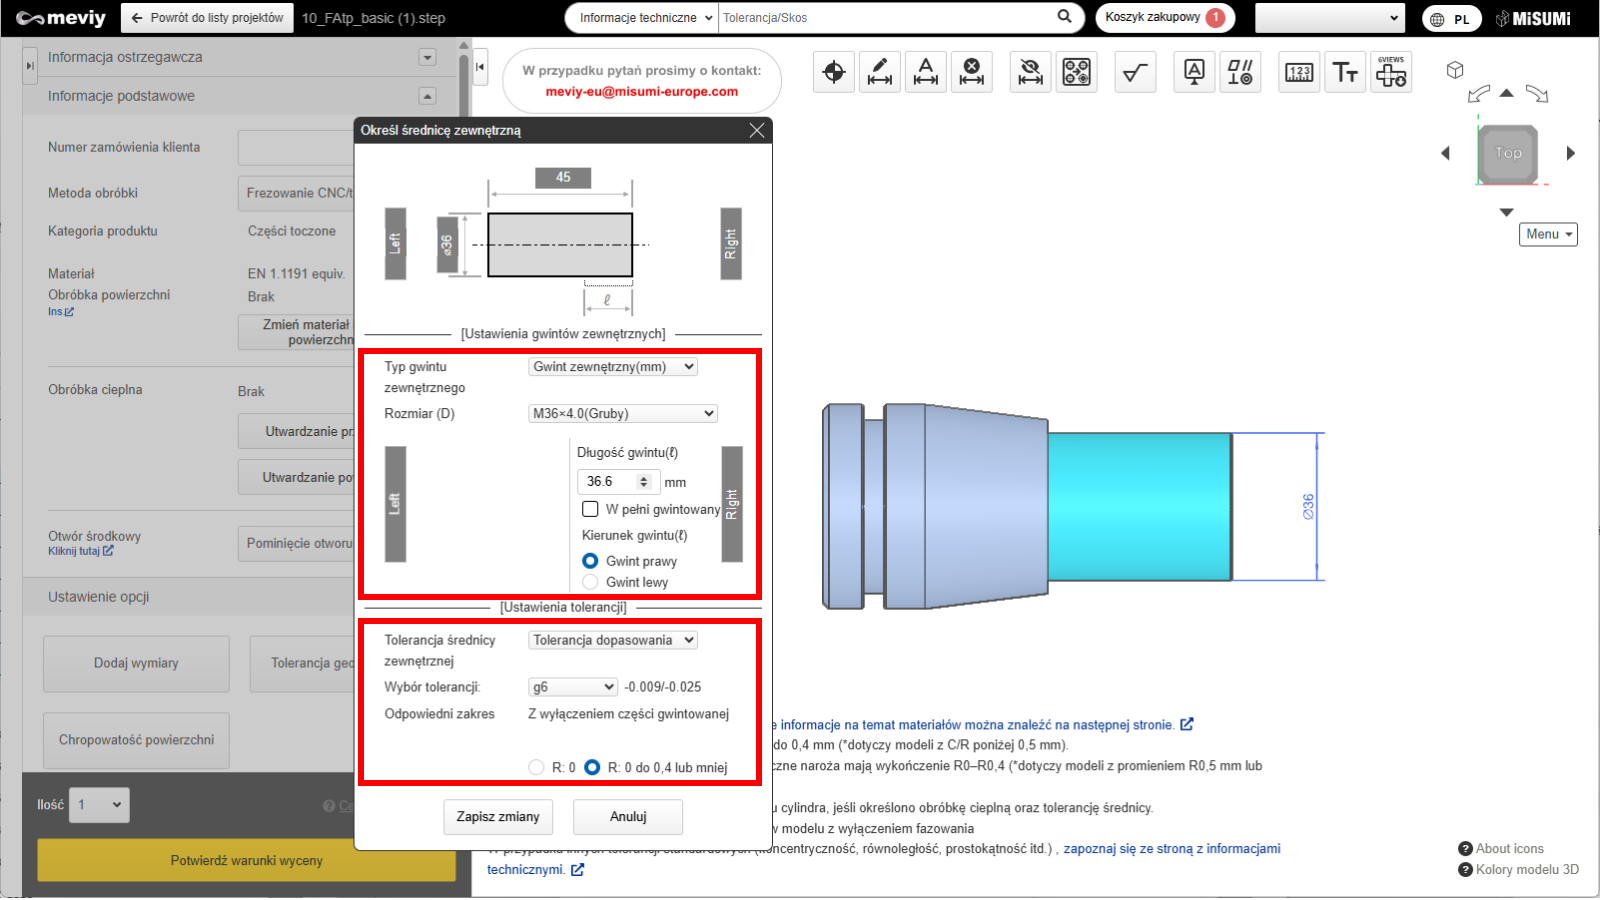Click the edit dimension pencil tool icon

880,72
